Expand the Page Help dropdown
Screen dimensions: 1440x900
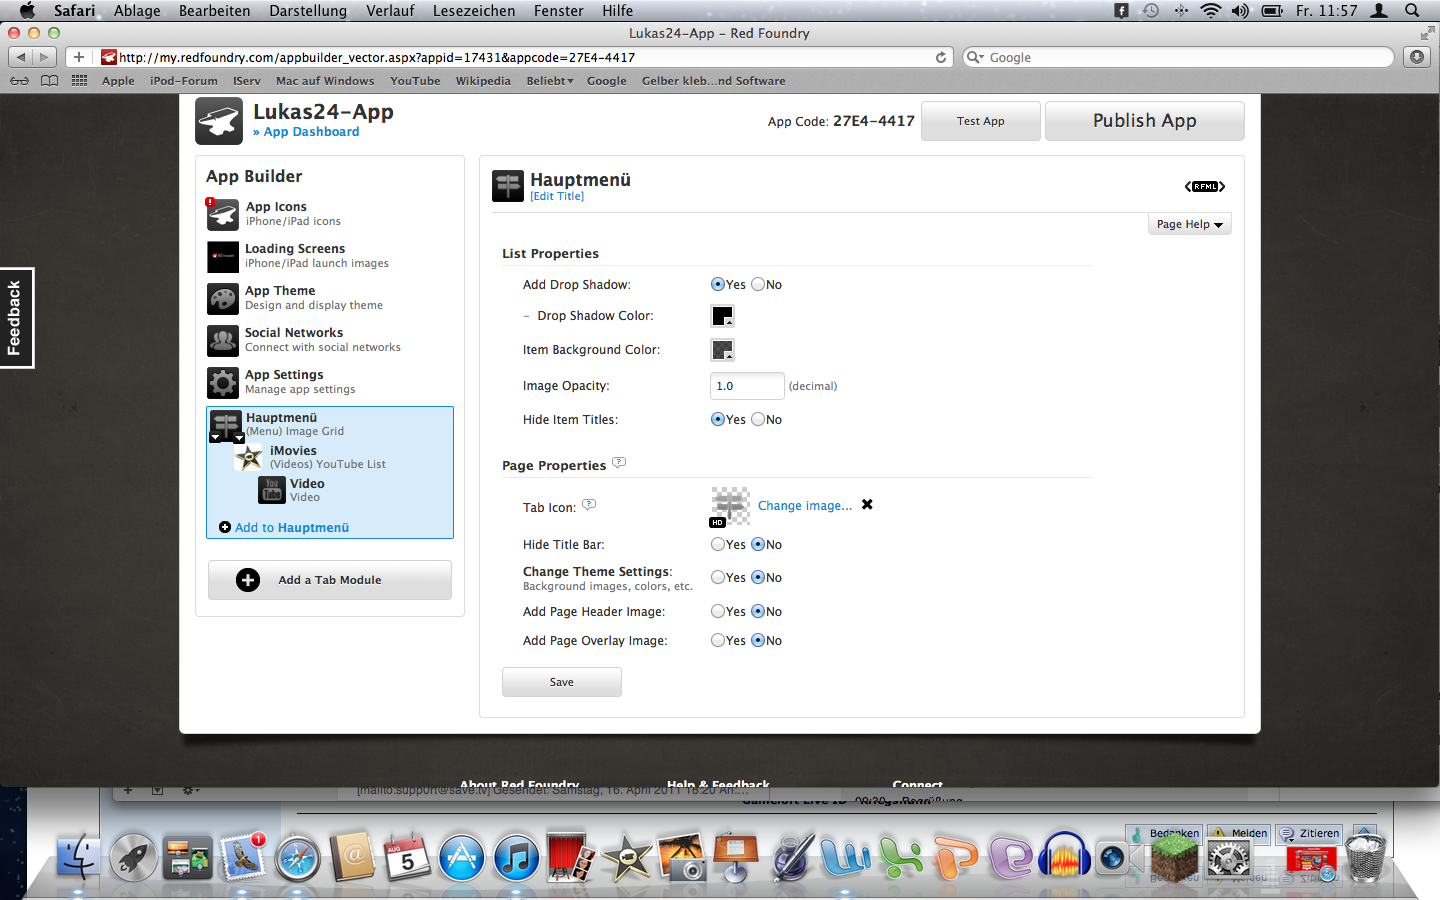point(1189,225)
